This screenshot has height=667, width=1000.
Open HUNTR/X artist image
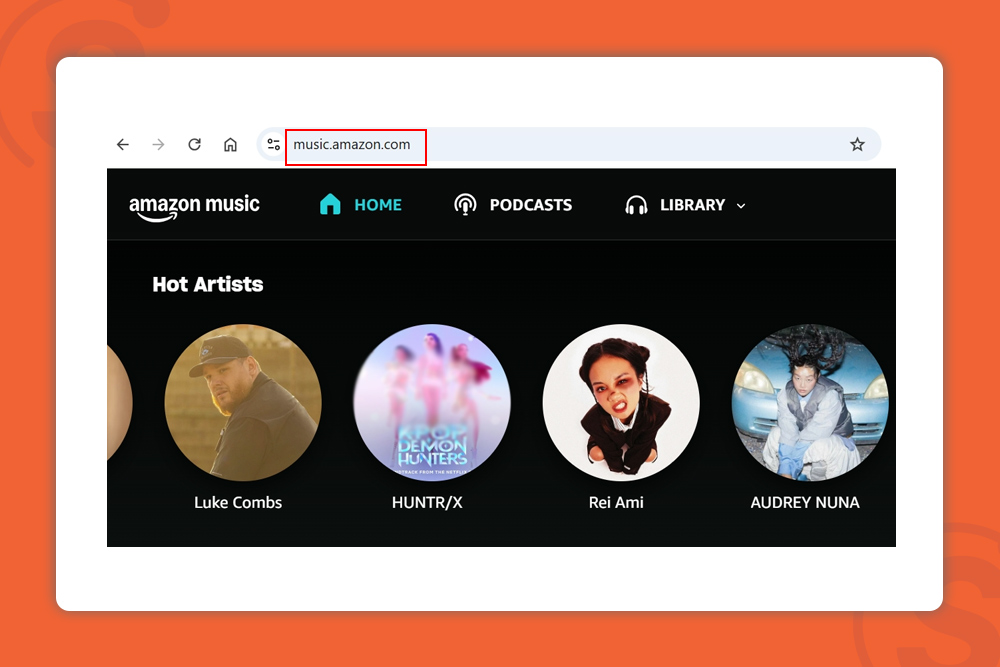click(x=432, y=402)
